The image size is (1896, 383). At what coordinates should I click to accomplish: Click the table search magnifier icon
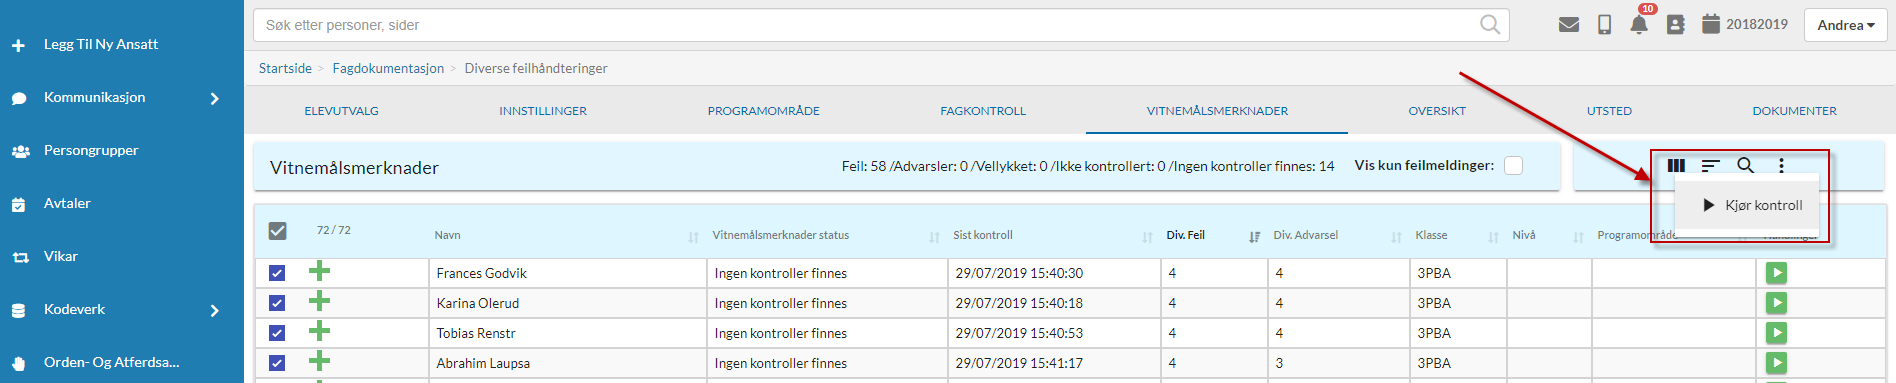(x=1745, y=166)
